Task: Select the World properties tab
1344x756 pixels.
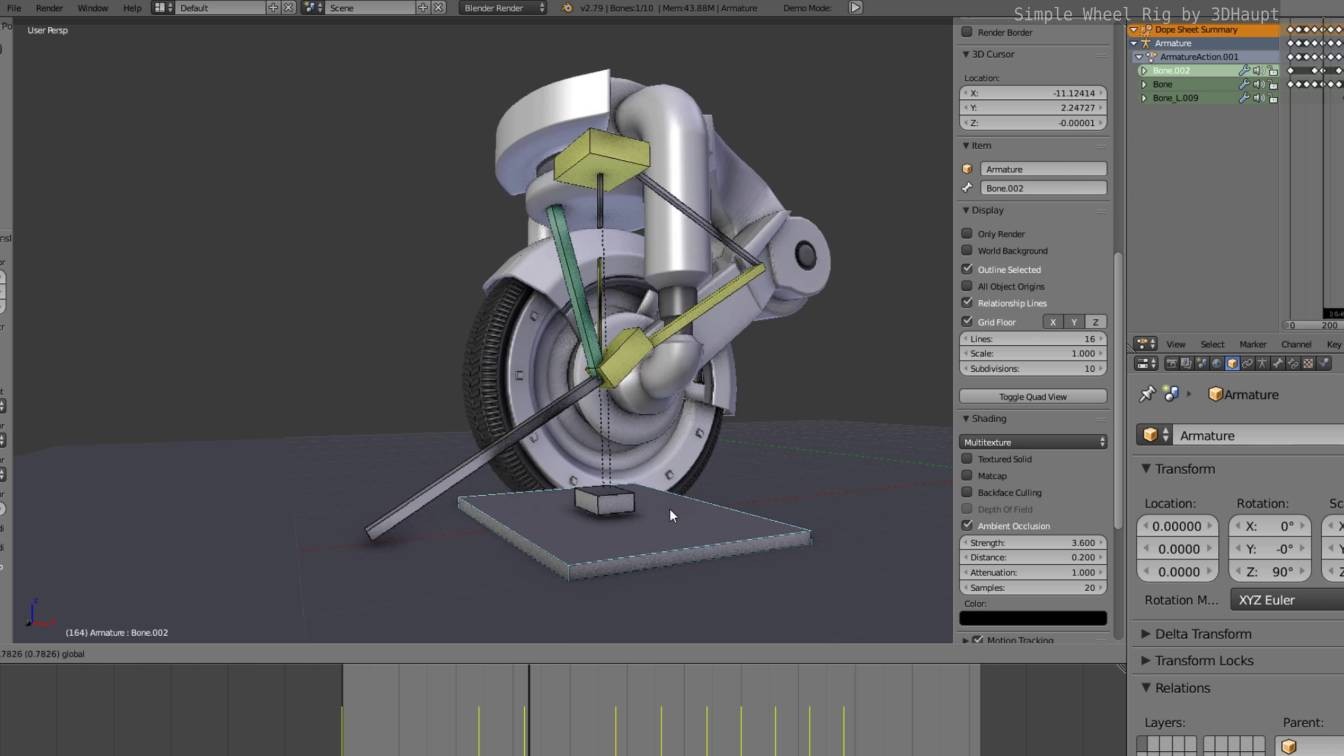Action: [1217, 363]
